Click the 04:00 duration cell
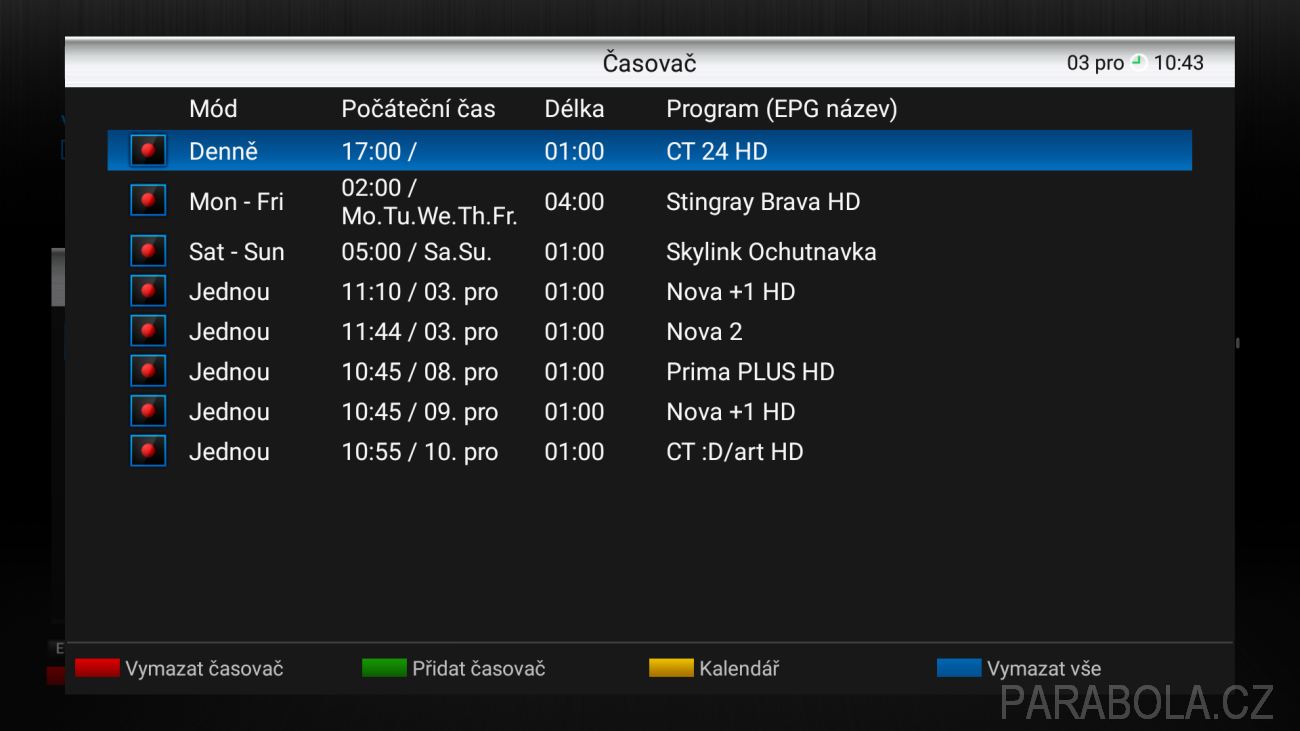This screenshot has height=731, width=1300. (574, 201)
